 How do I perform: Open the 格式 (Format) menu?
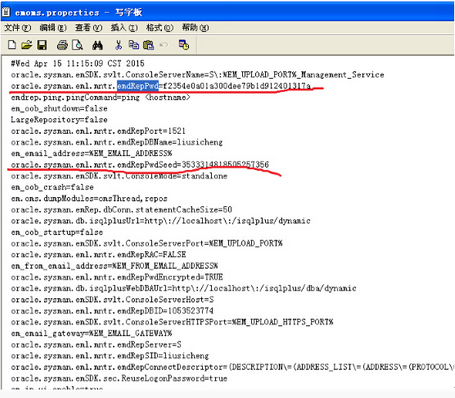point(160,27)
